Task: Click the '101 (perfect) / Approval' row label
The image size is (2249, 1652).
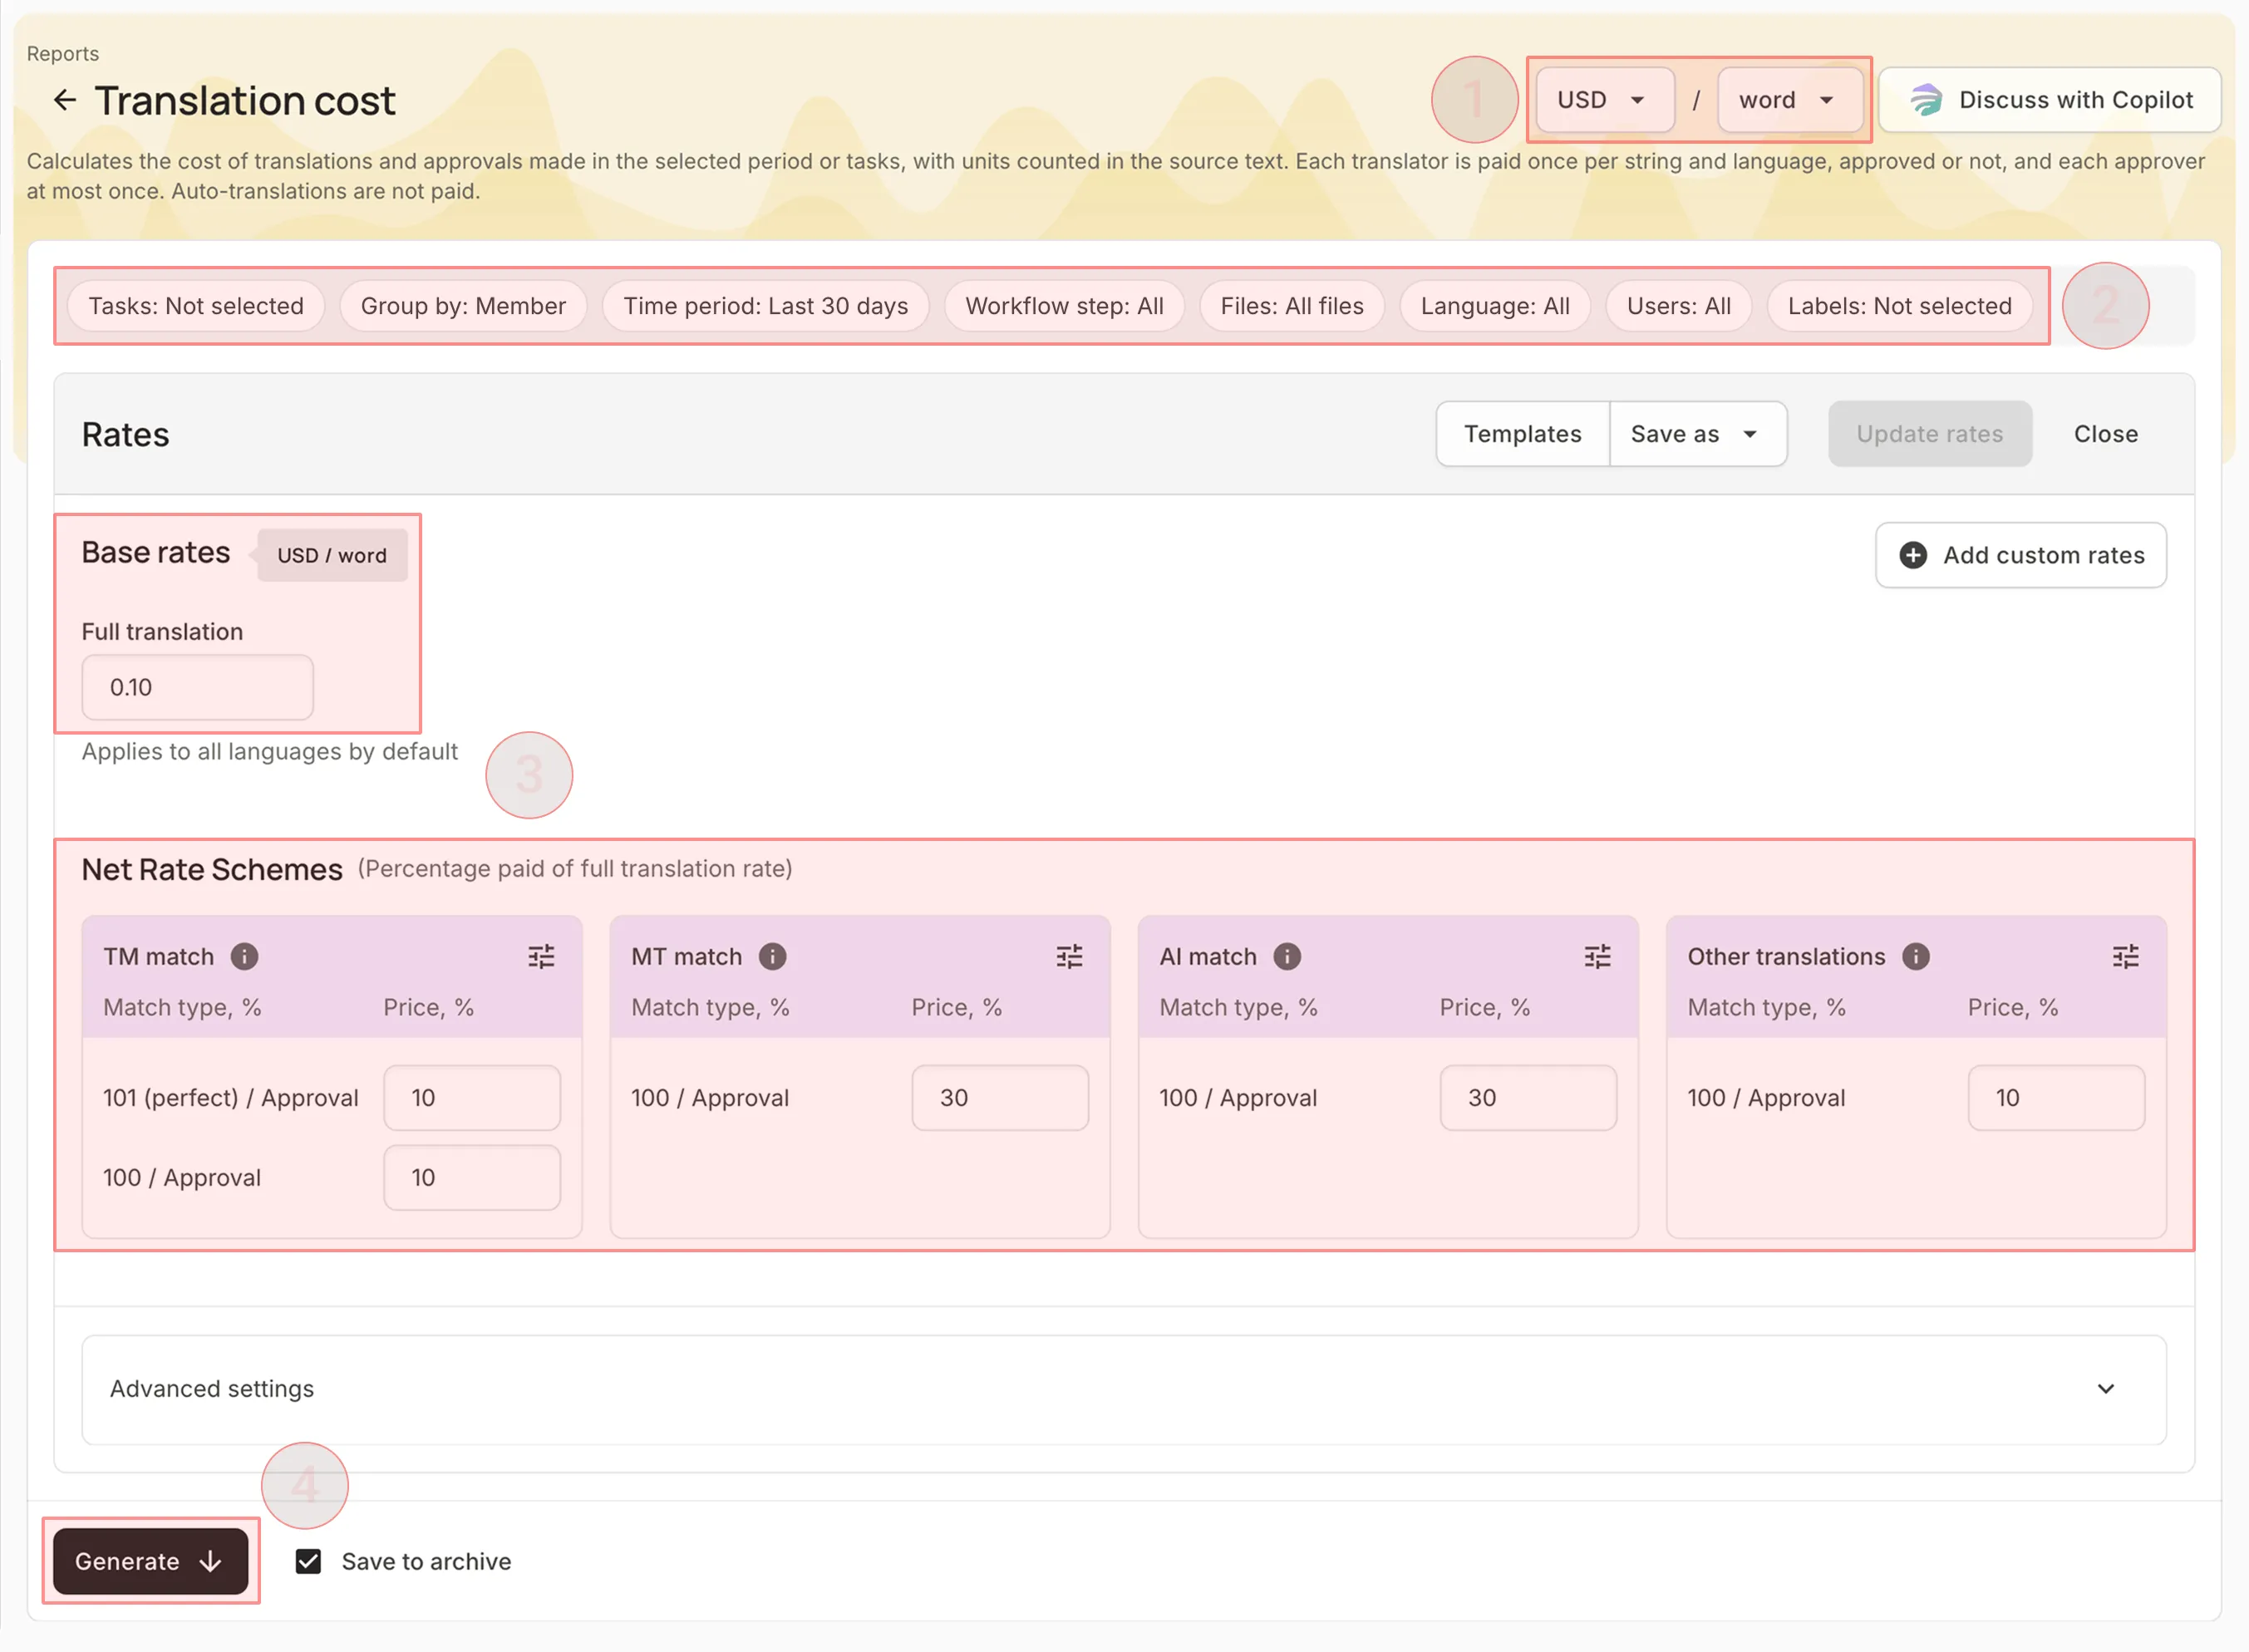Action: click(x=231, y=1098)
